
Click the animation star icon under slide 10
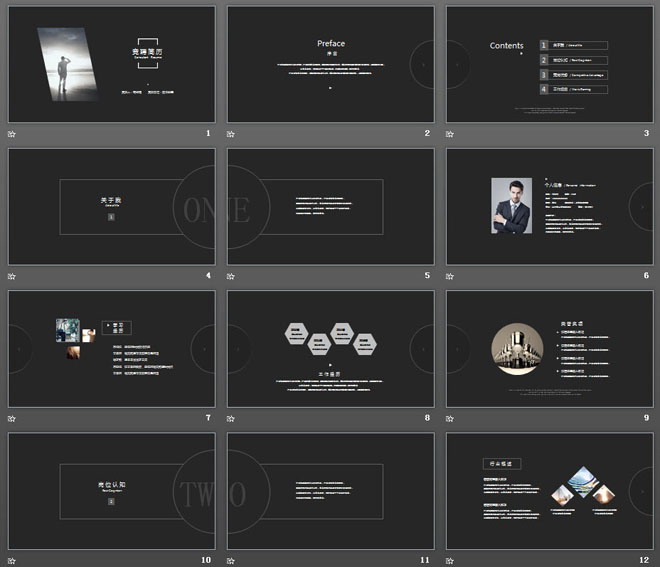[12, 561]
